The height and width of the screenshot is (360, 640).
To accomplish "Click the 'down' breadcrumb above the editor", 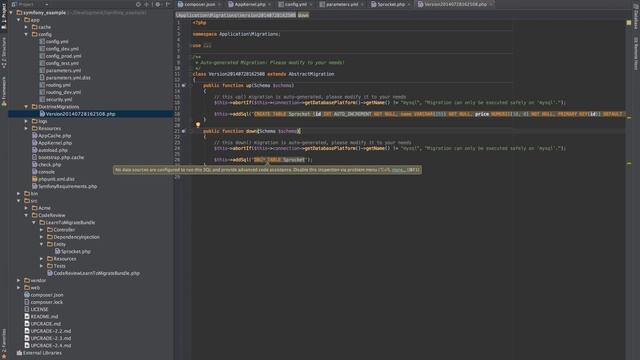I will pos(303,15).
